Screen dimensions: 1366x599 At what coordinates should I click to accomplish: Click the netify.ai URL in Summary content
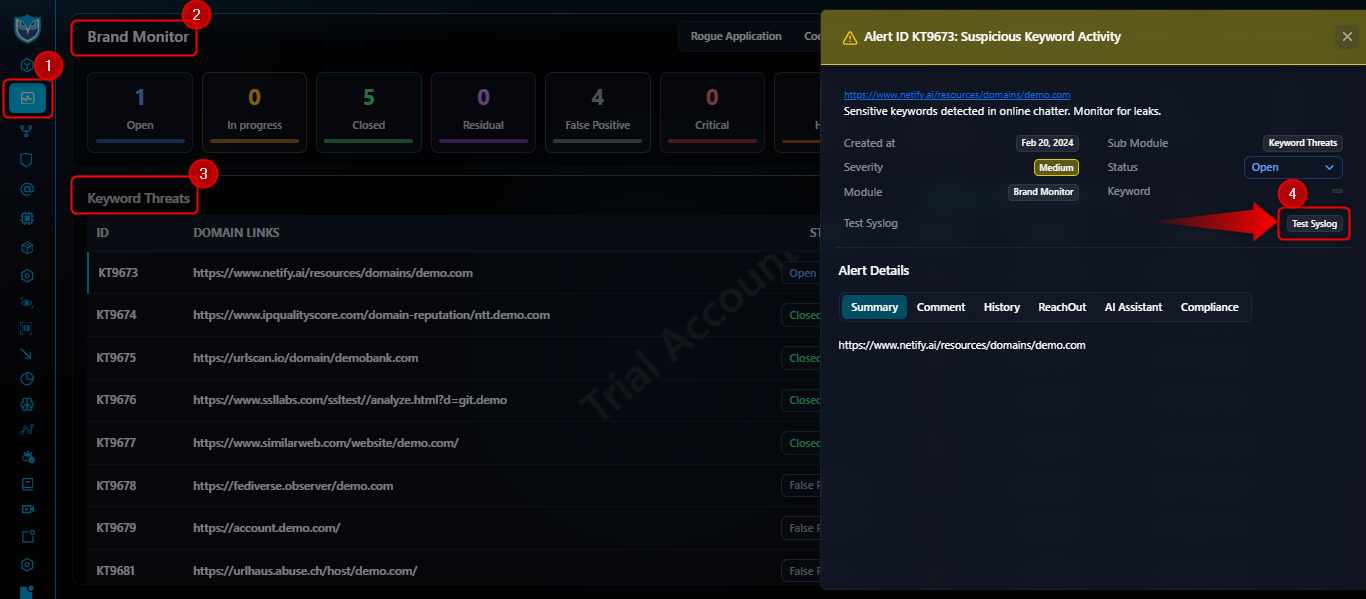[962, 345]
